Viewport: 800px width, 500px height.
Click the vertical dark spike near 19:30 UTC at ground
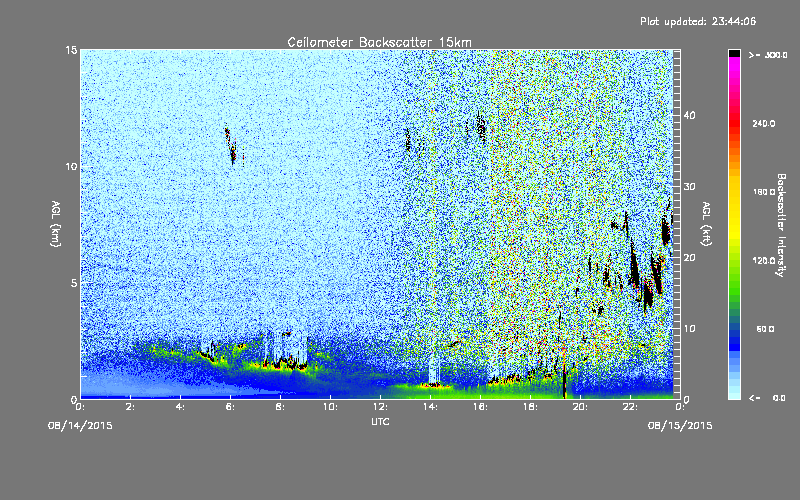[564, 380]
